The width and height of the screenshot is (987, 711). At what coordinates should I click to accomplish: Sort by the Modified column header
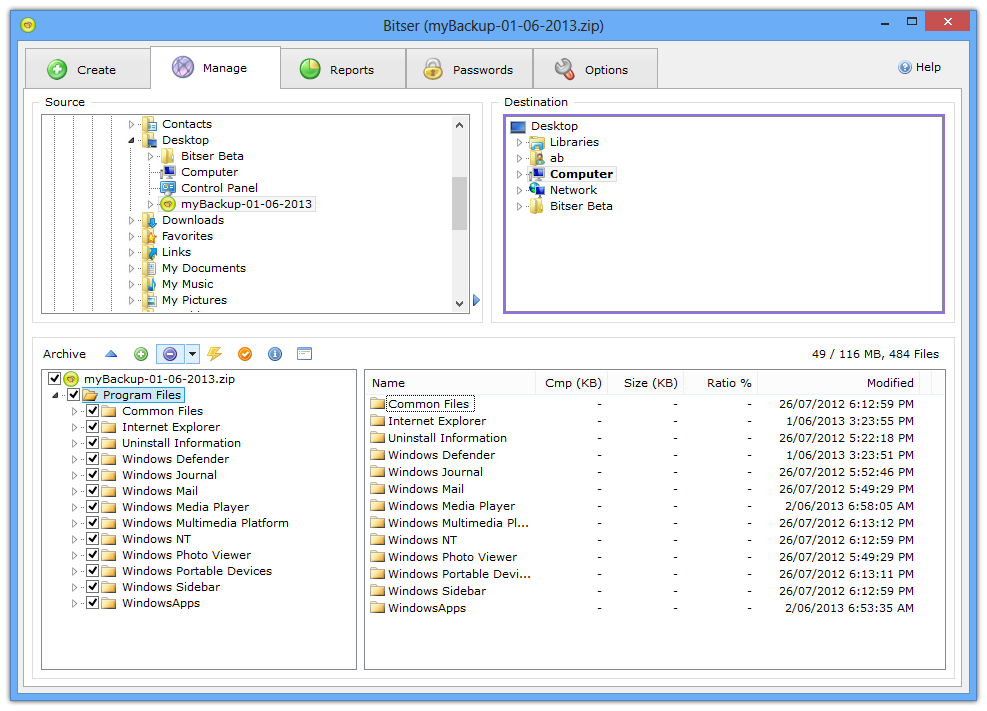click(x=889, y=383)
